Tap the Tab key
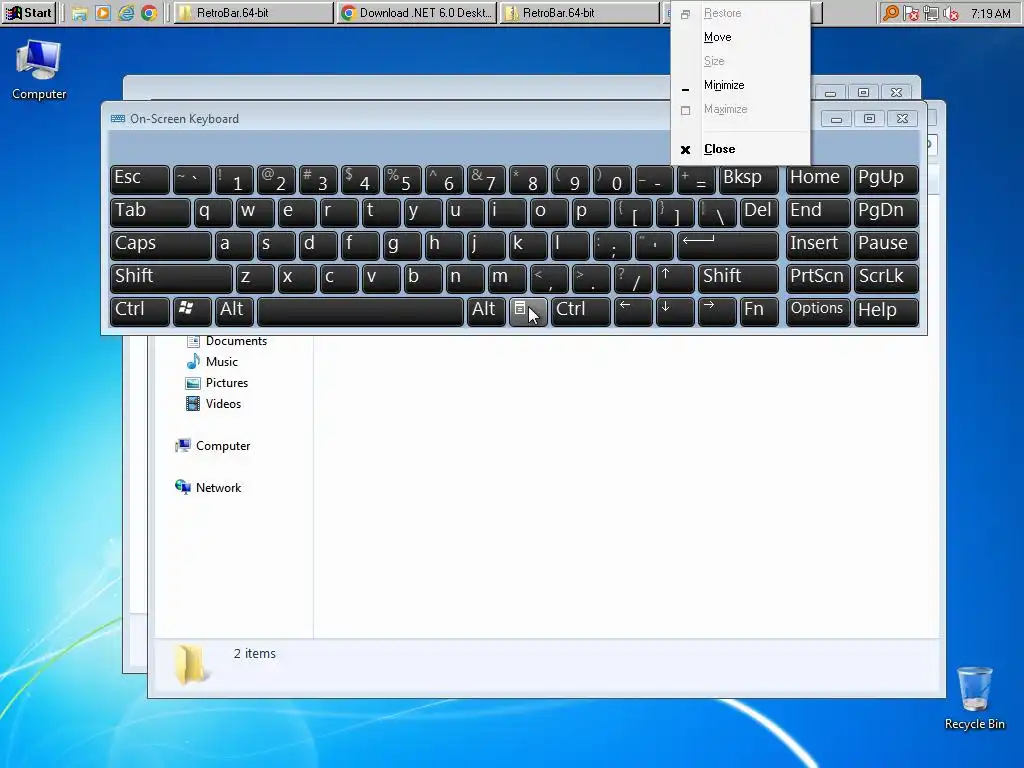 [x=150, y=212]
